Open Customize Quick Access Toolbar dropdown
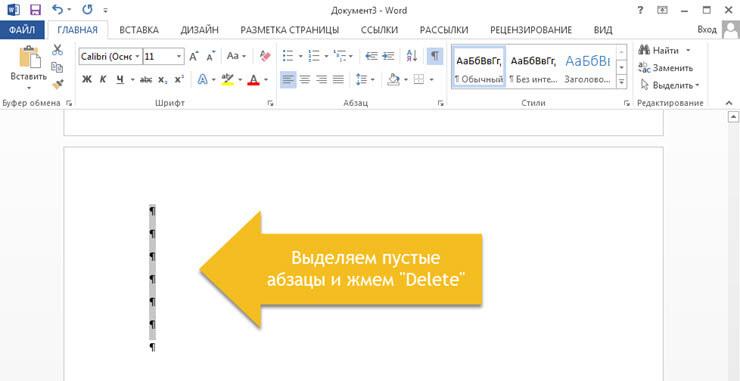This screenshot has height=381, width=740. 106,10
